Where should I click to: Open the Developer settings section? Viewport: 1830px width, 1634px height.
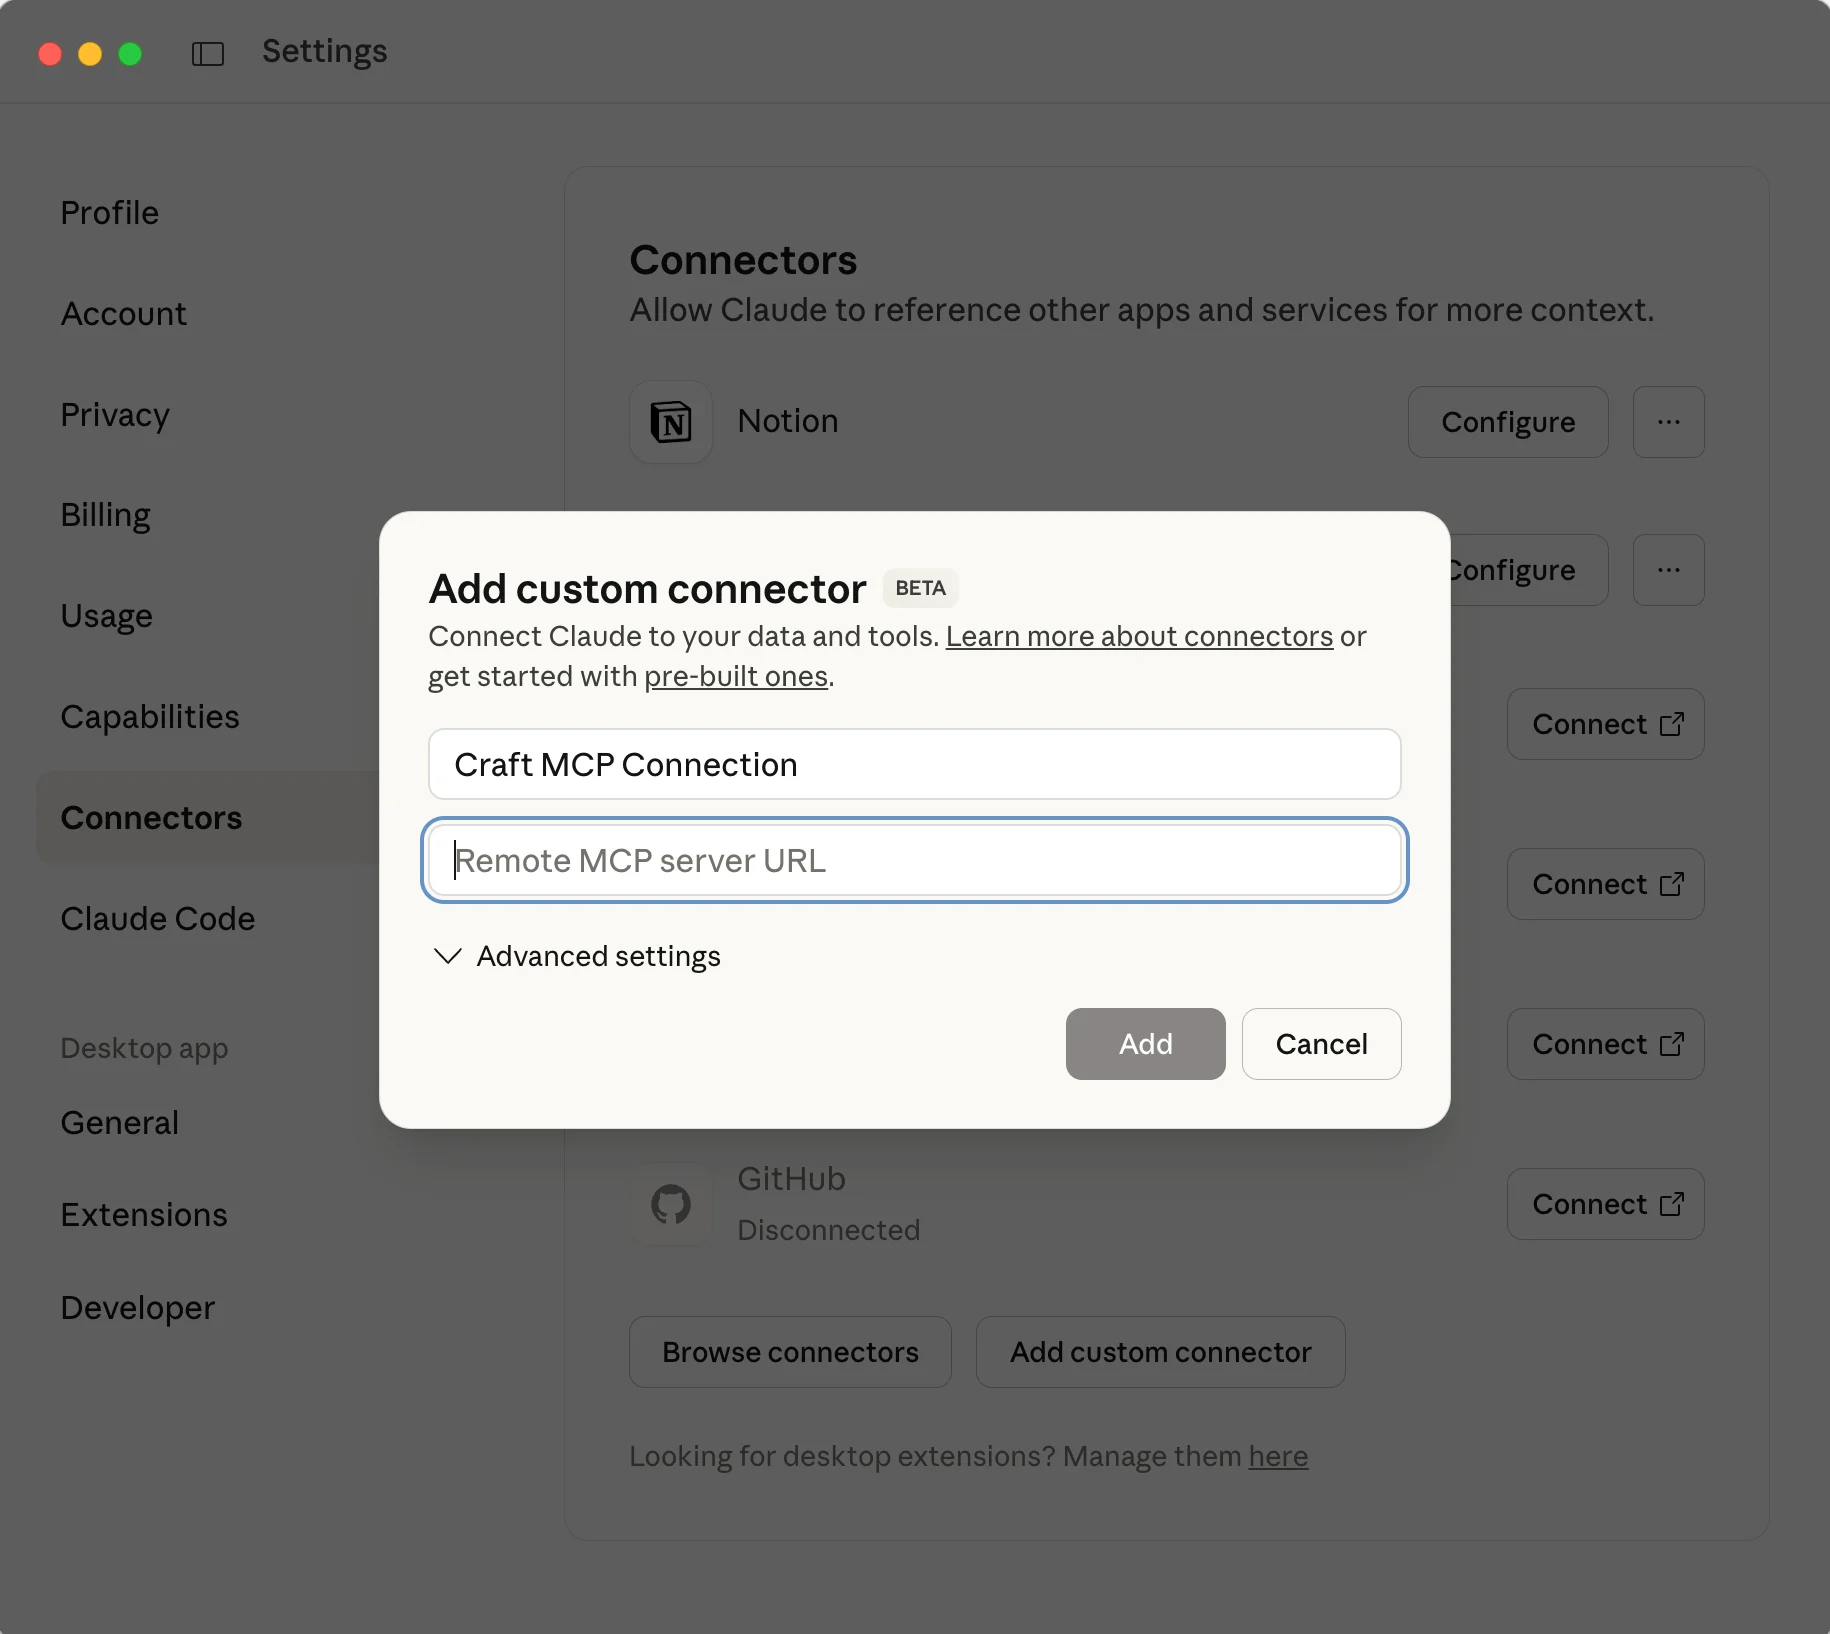pos(137,1307)
